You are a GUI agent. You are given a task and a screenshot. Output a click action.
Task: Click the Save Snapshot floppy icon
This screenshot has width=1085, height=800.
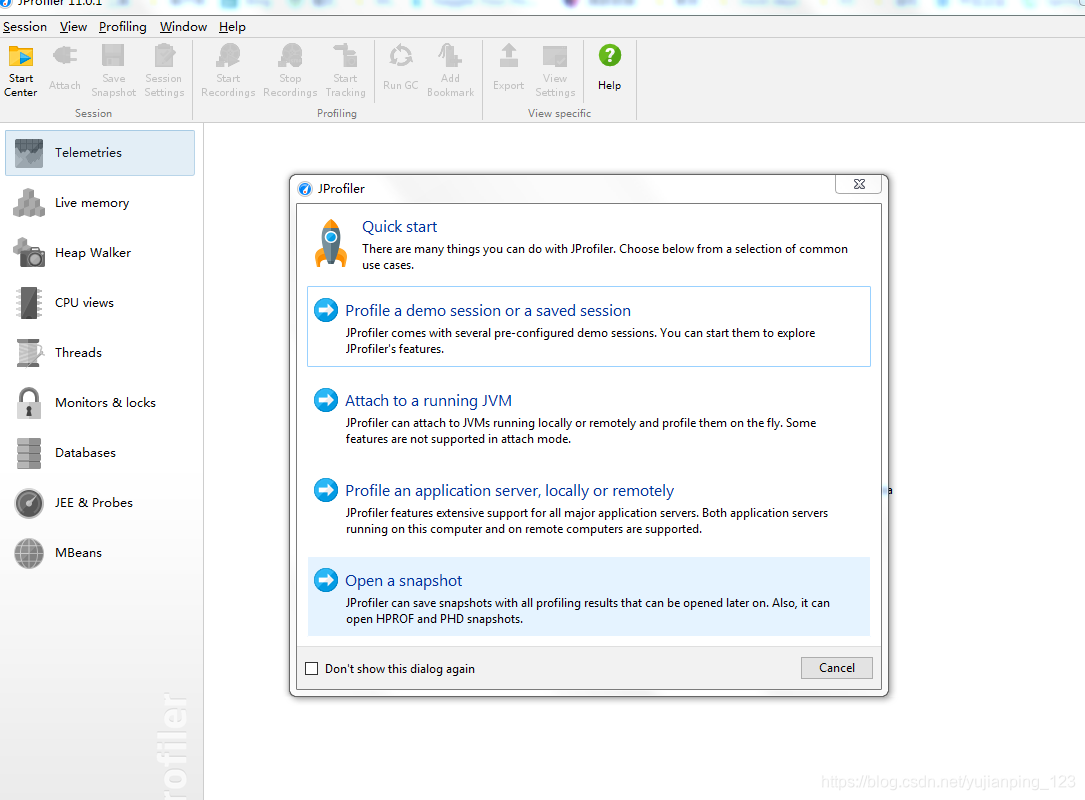(x=113, y=56)
